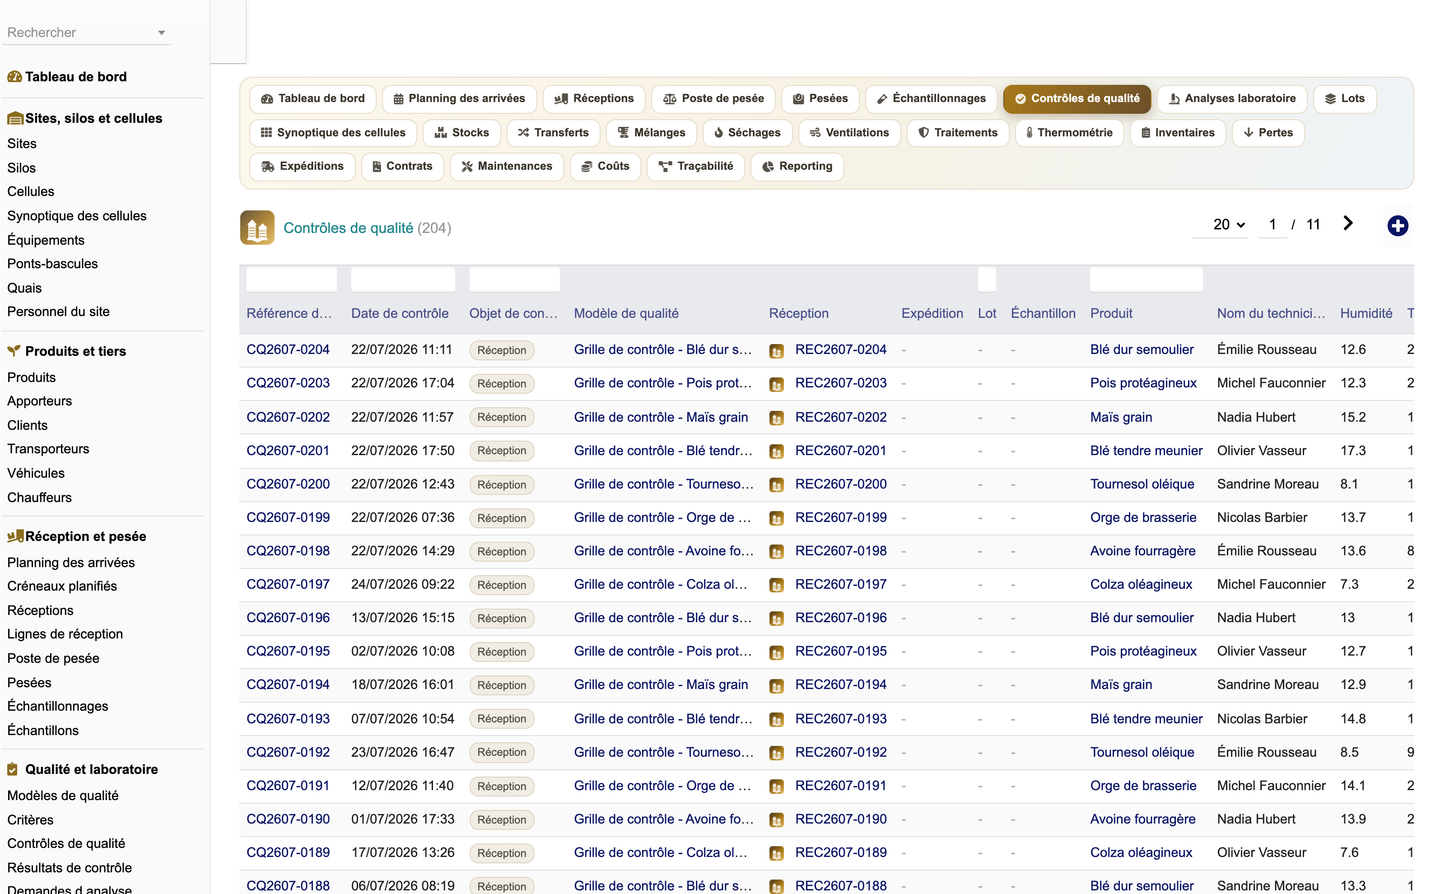
Task: Open the Maintenances tab
Action: pos(507,167)
